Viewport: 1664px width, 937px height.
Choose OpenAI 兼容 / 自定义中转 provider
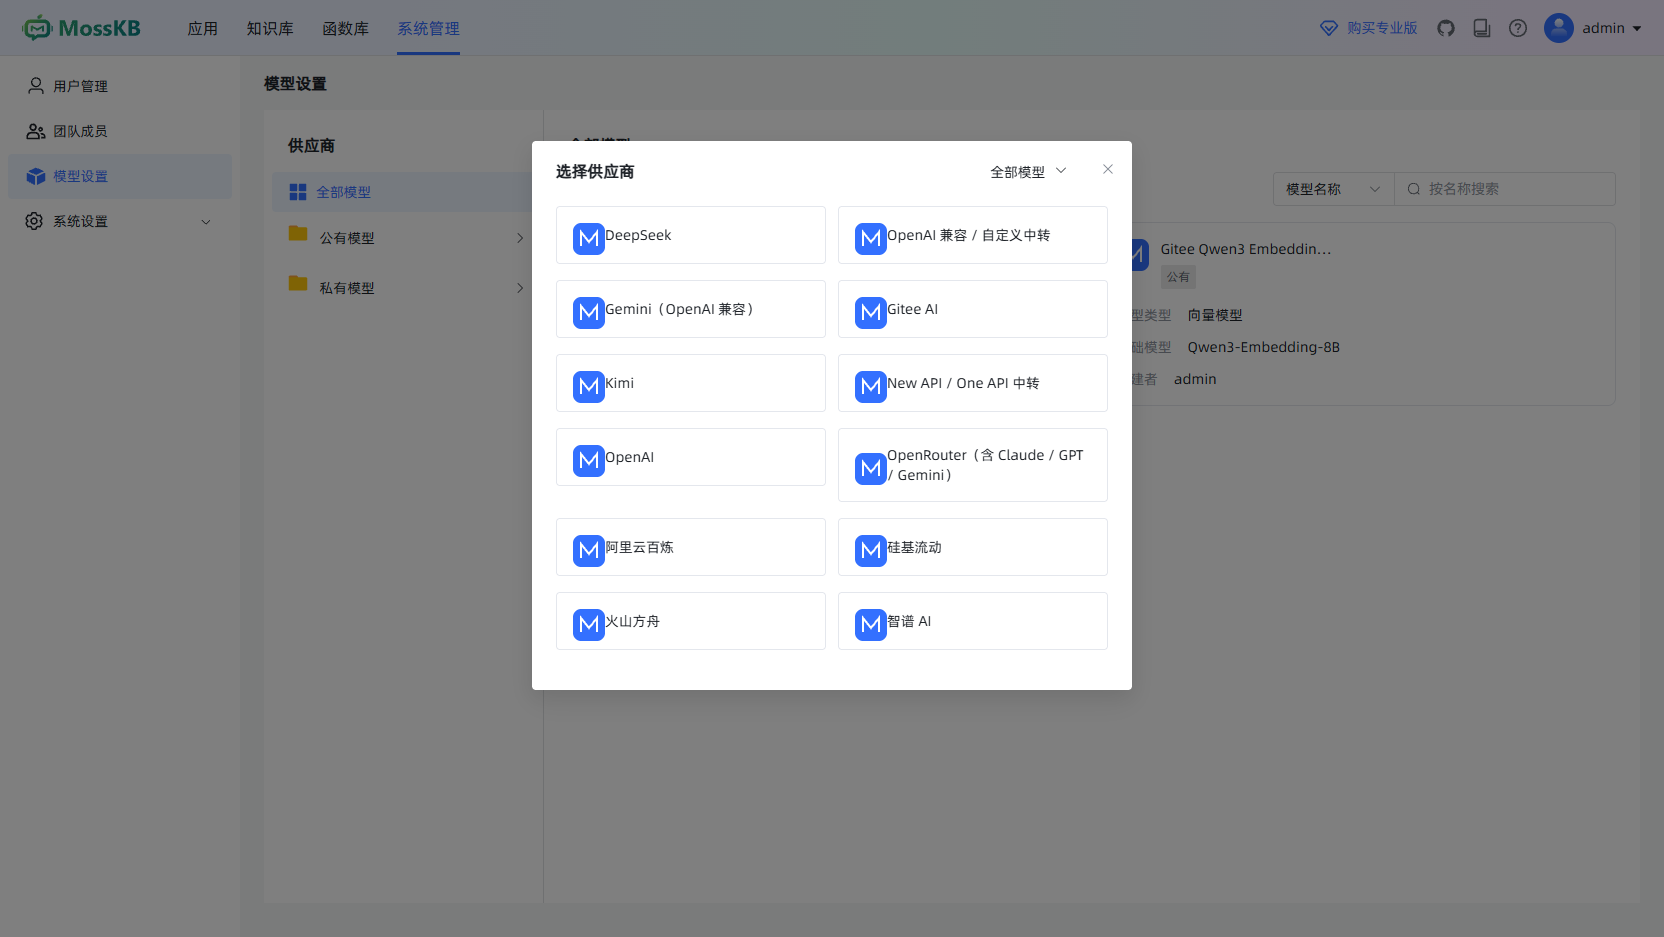coord(973,235)
